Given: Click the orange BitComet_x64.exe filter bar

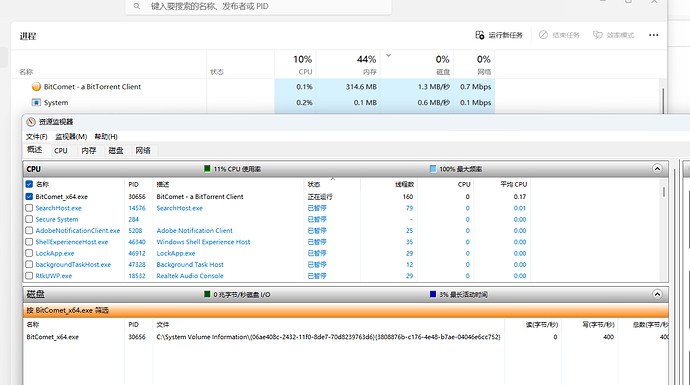Looking at the screenshot, I should pyautogui.click(x=346, y=310).
